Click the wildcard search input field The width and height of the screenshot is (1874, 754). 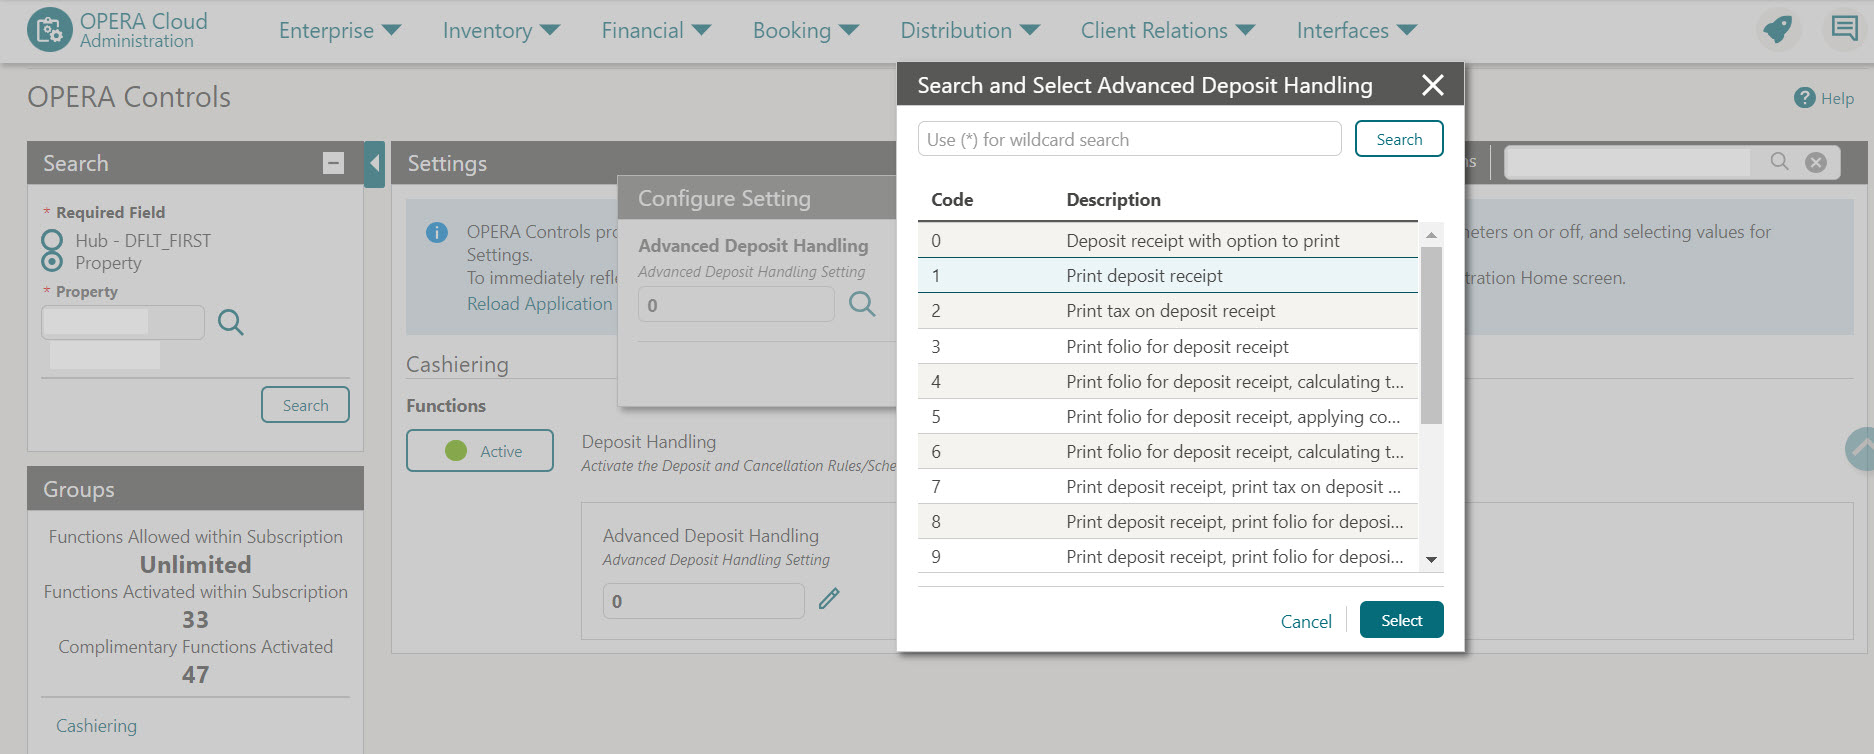(1129, 139)
